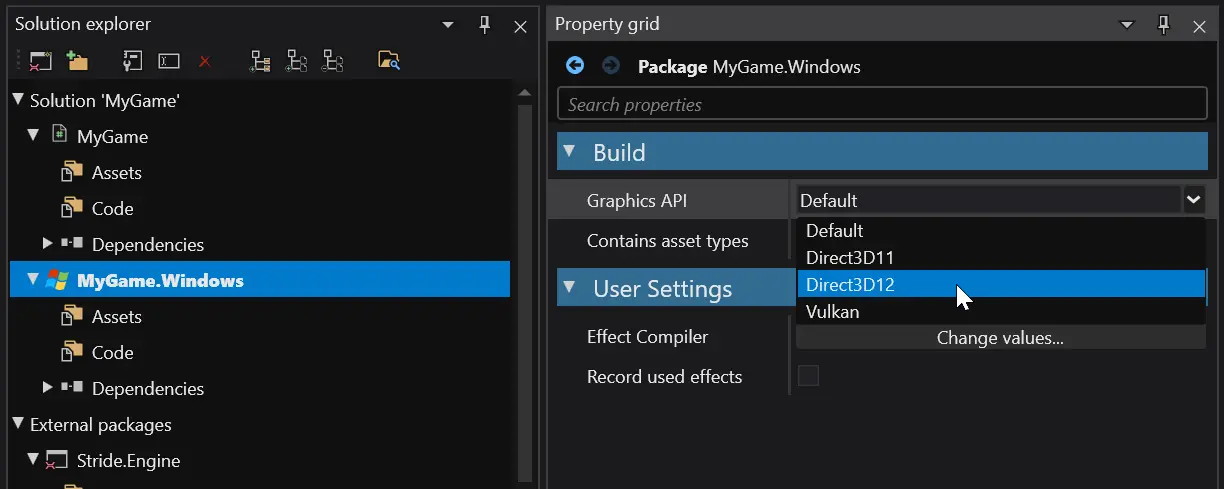Click the Dependencies icon under MyGame.Windows
Screen dimensions: 1224x489
click(x=72, y=388)
